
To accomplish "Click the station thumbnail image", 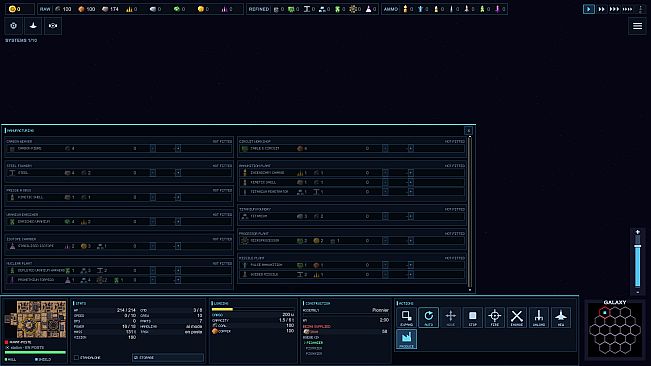I will (36, 319).
